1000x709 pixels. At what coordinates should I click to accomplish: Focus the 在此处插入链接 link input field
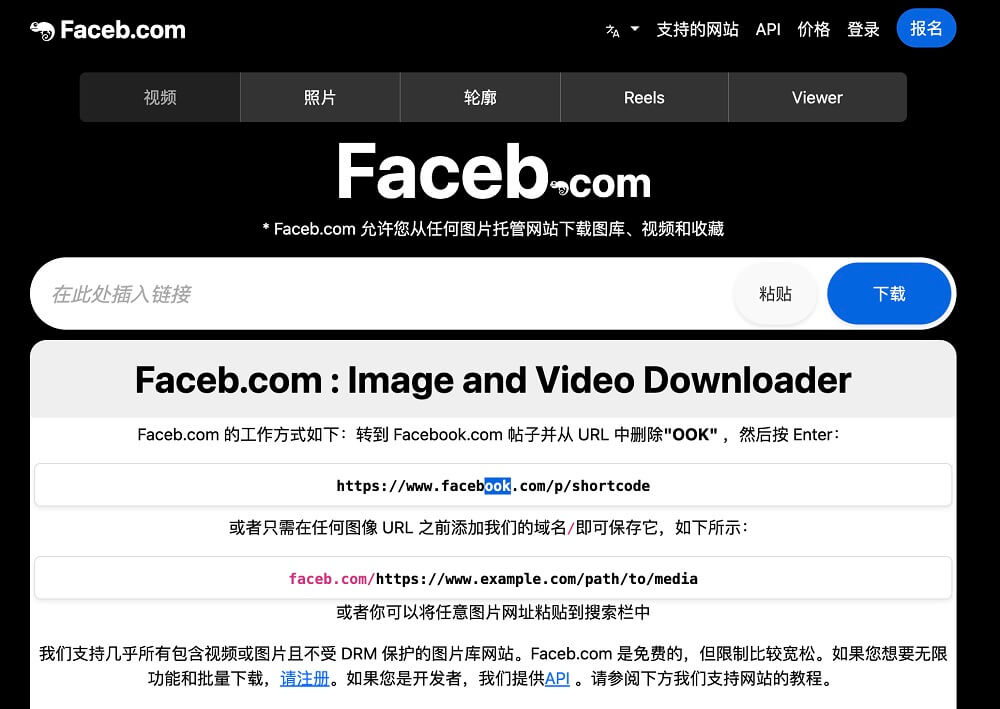coord(383,294)
